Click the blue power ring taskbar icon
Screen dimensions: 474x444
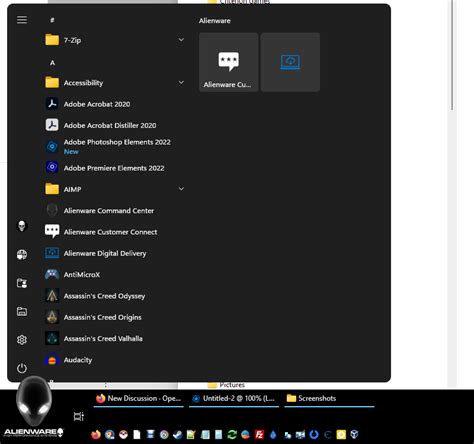314,434
